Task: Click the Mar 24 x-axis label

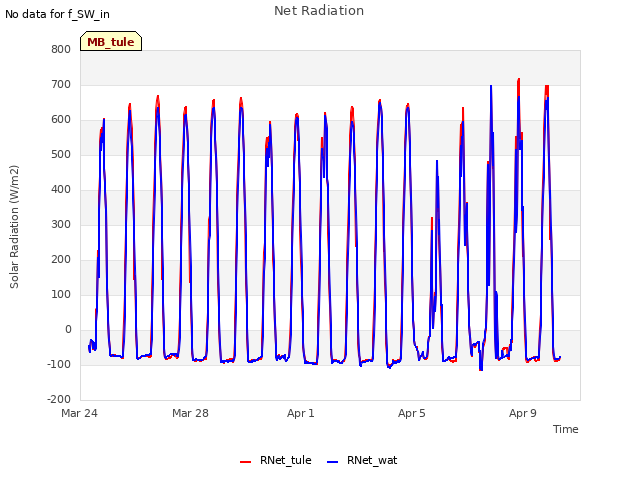Action: coord(80,413)
